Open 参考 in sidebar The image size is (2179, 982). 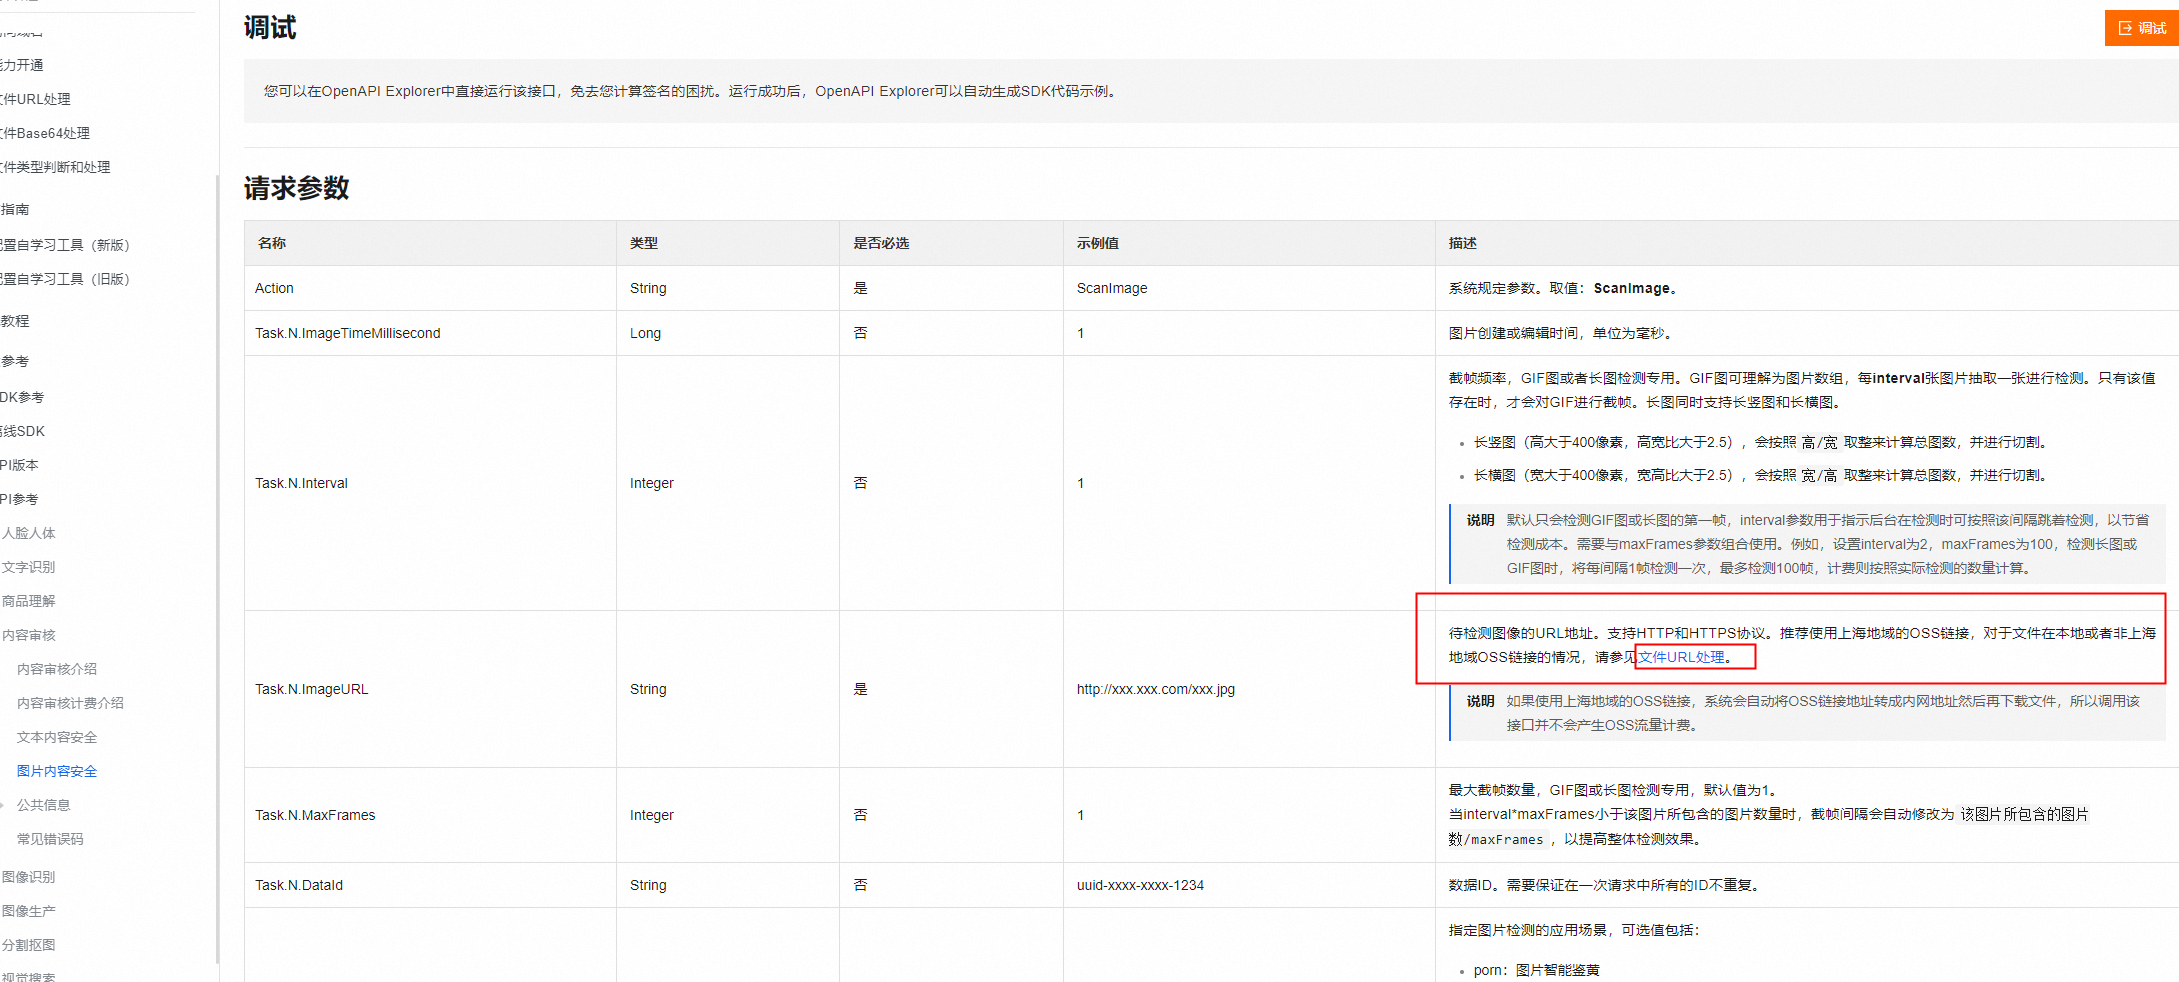15,361
